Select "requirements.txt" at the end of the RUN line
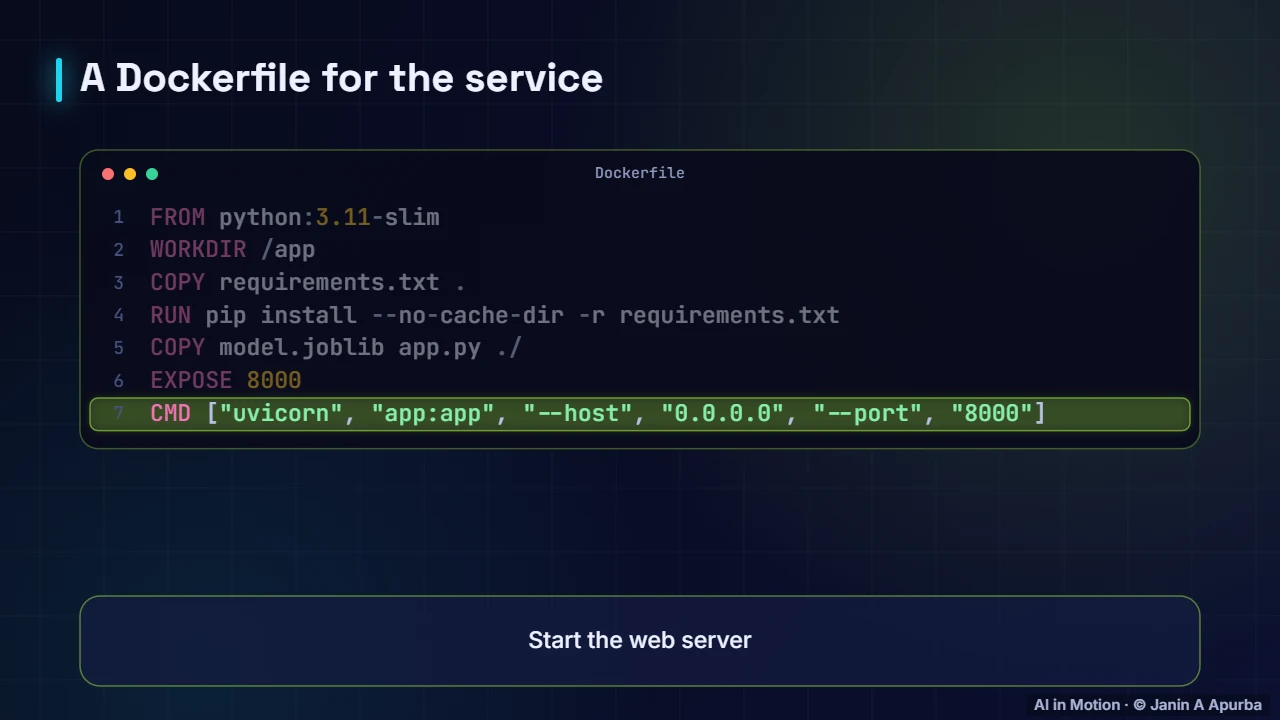This screenshot has height=720, width=1280. (x=729, y=315)
